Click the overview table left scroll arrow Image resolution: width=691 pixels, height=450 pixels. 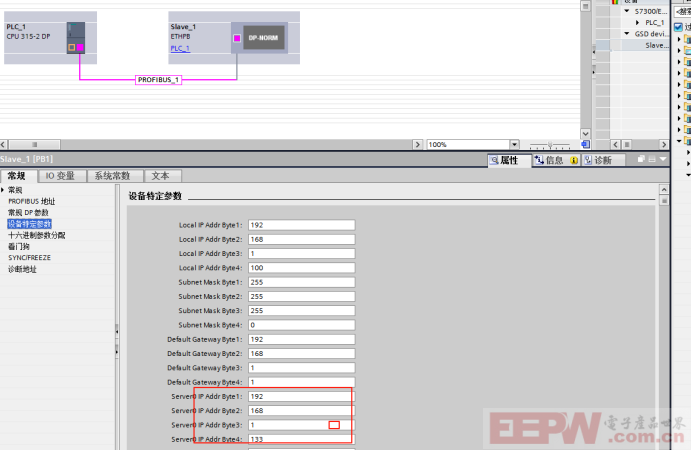616,144
